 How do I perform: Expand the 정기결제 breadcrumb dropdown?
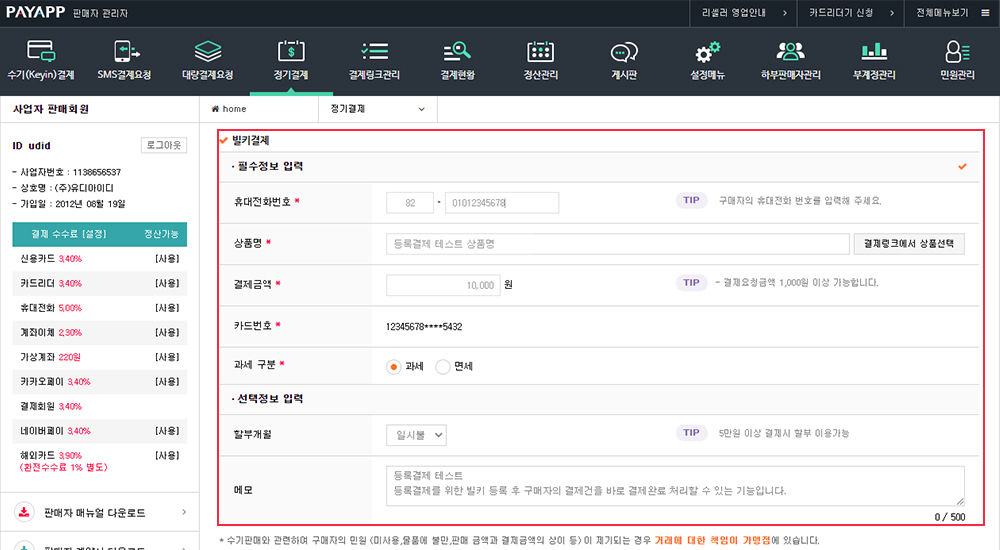pos(377,108)
